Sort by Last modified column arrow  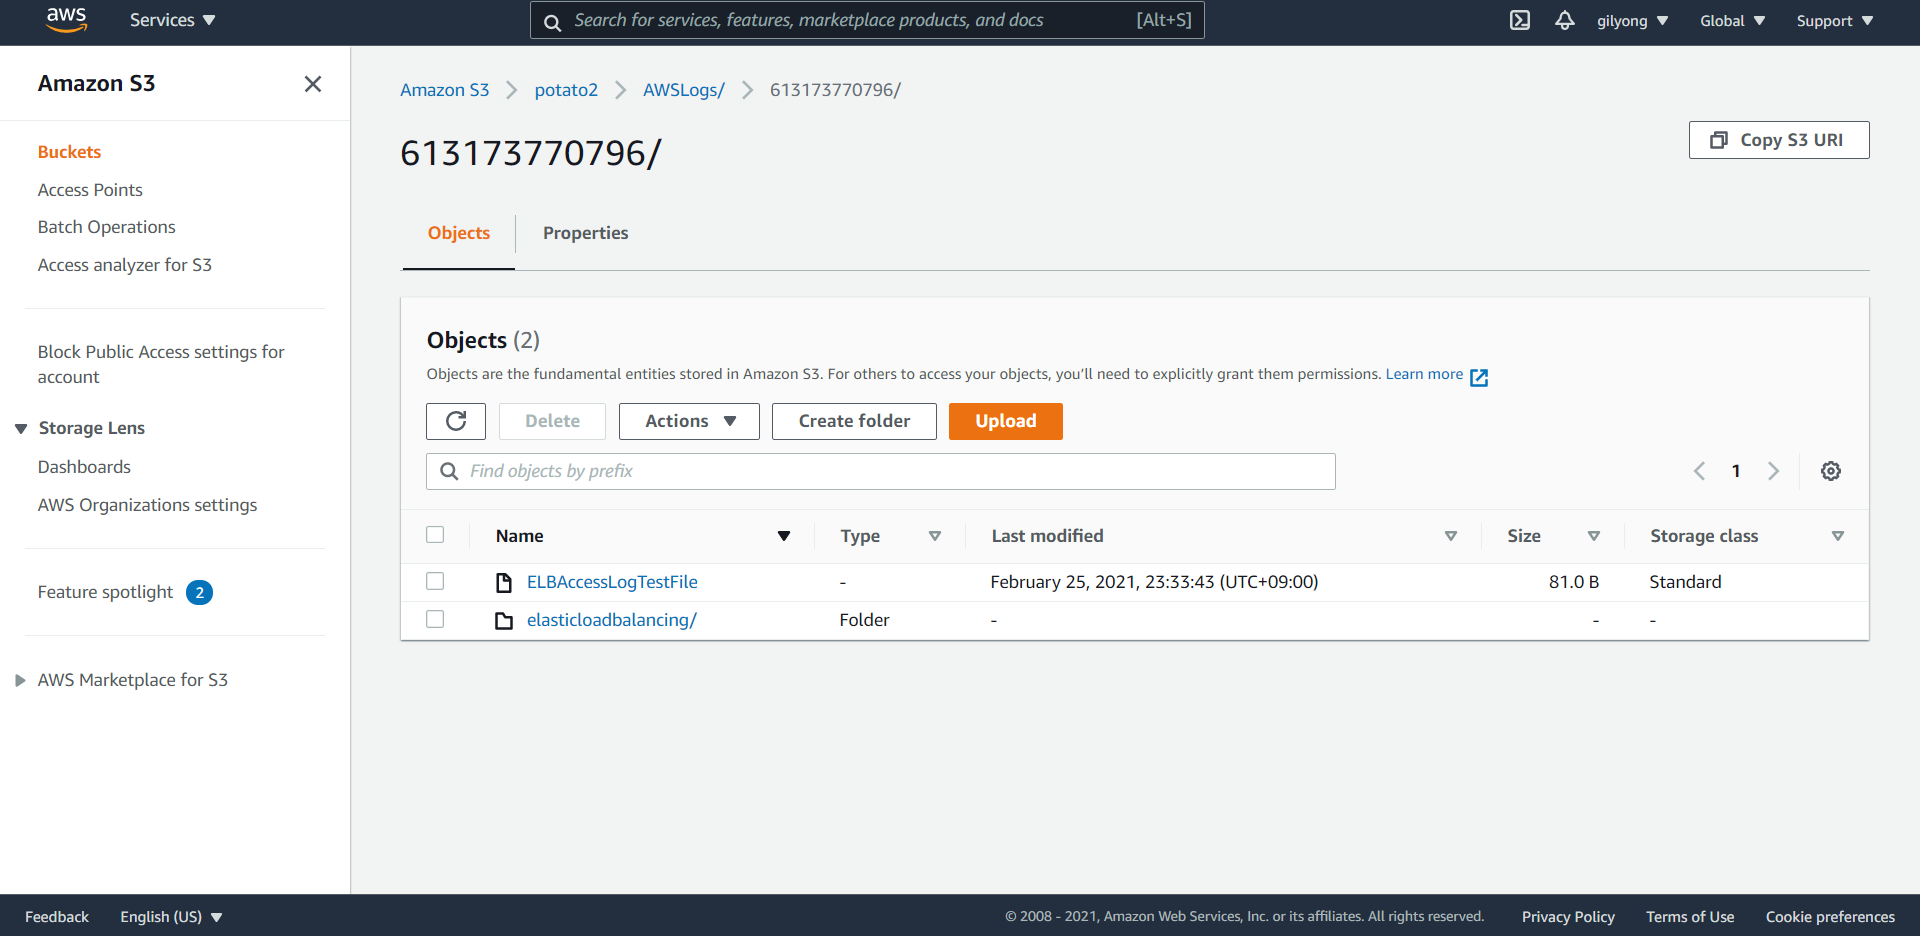tap(1451, 536)
